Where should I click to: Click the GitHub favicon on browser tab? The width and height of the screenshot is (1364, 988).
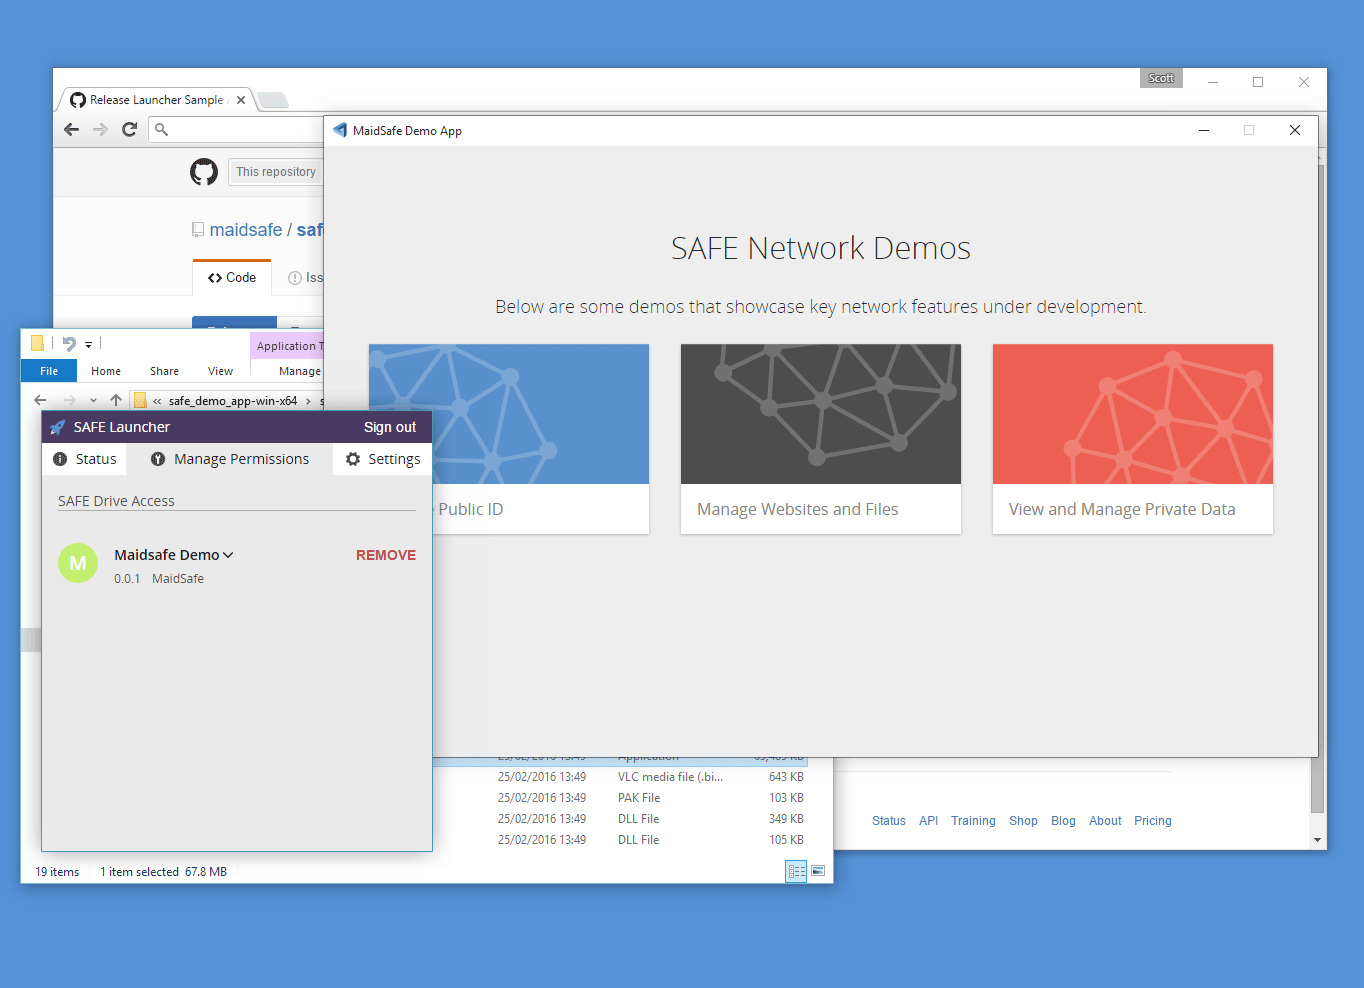pyautogui.click(x=78, y=100)
